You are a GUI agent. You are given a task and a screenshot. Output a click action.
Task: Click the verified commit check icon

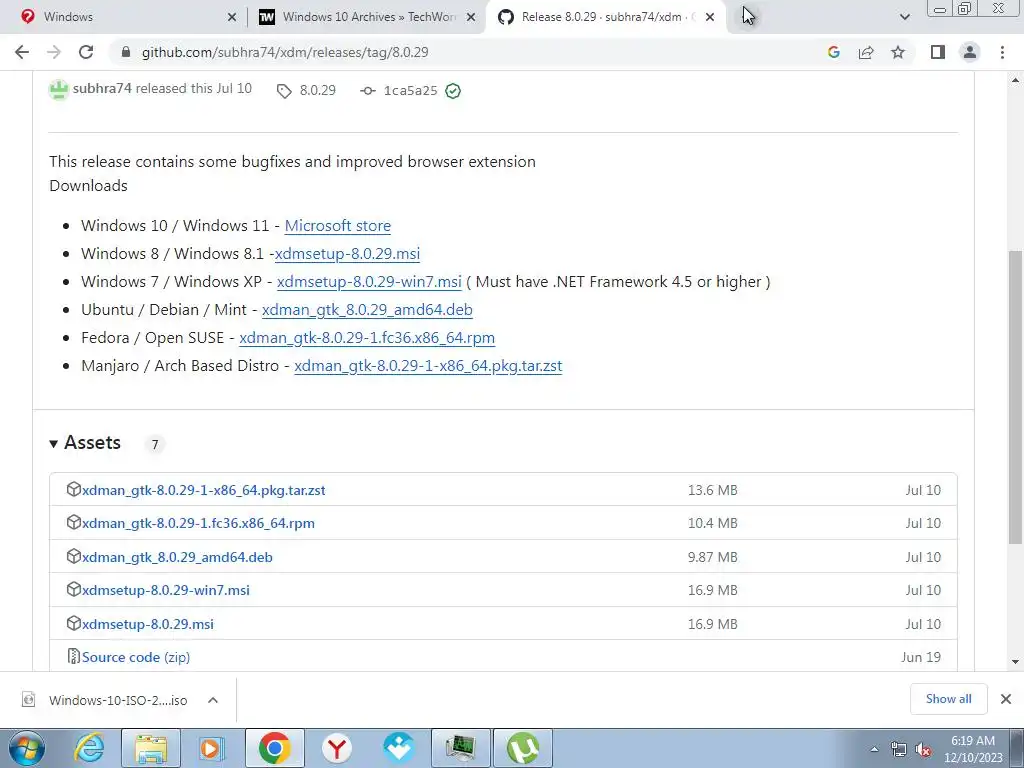click(x=453, y=91)
